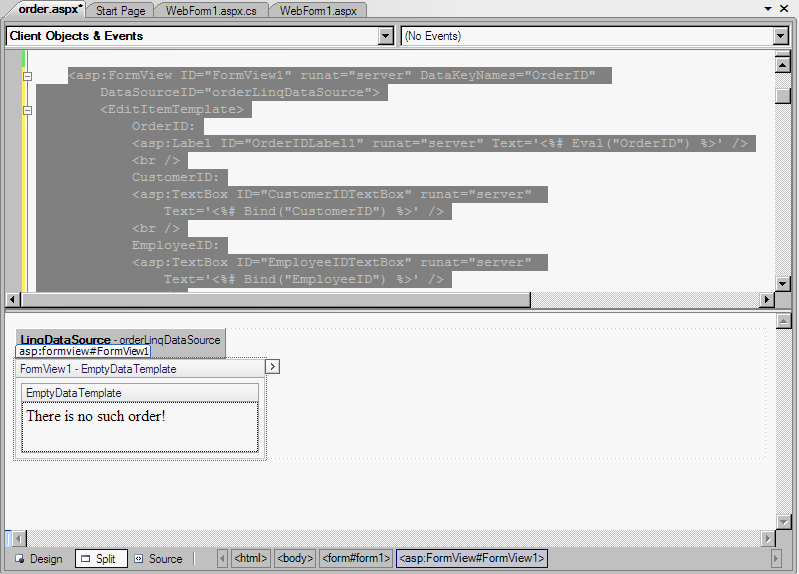Screen dimensions: 799x574
Task: Click the design pane scroll left arrow
Action: tap(19, 538)
